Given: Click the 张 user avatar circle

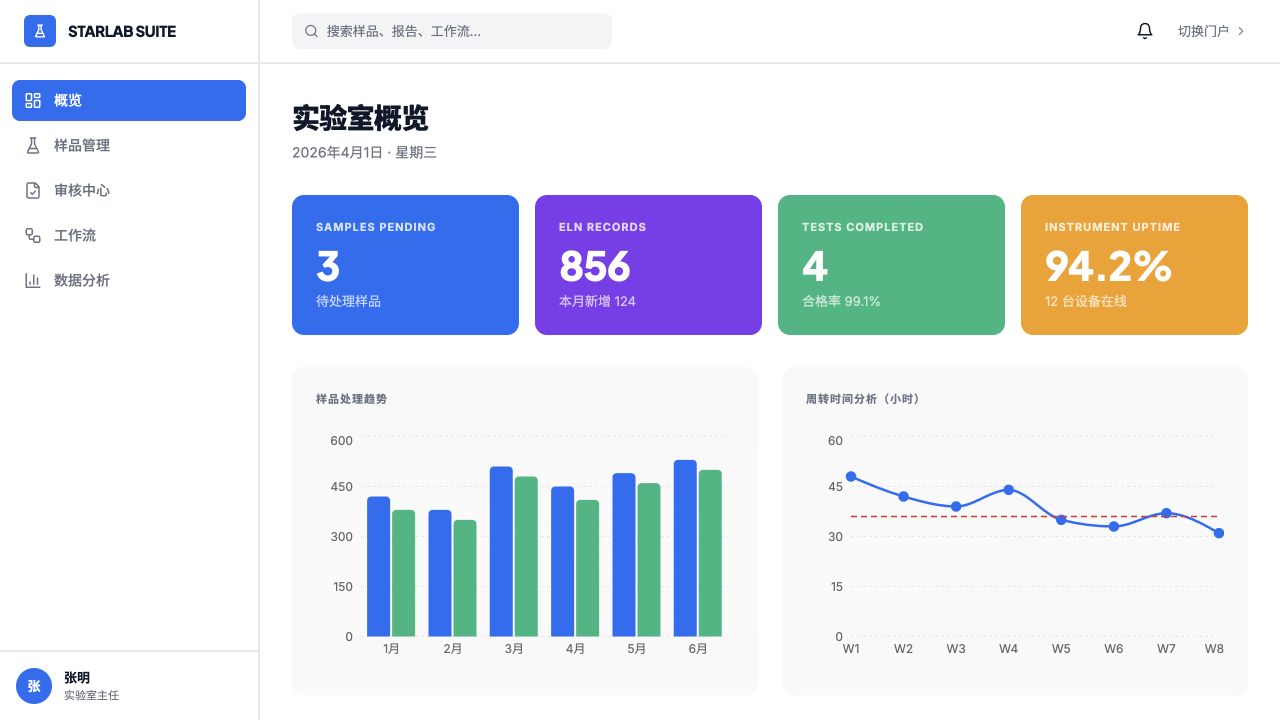Looking at the screenshot, I should [x=34, y=686].
